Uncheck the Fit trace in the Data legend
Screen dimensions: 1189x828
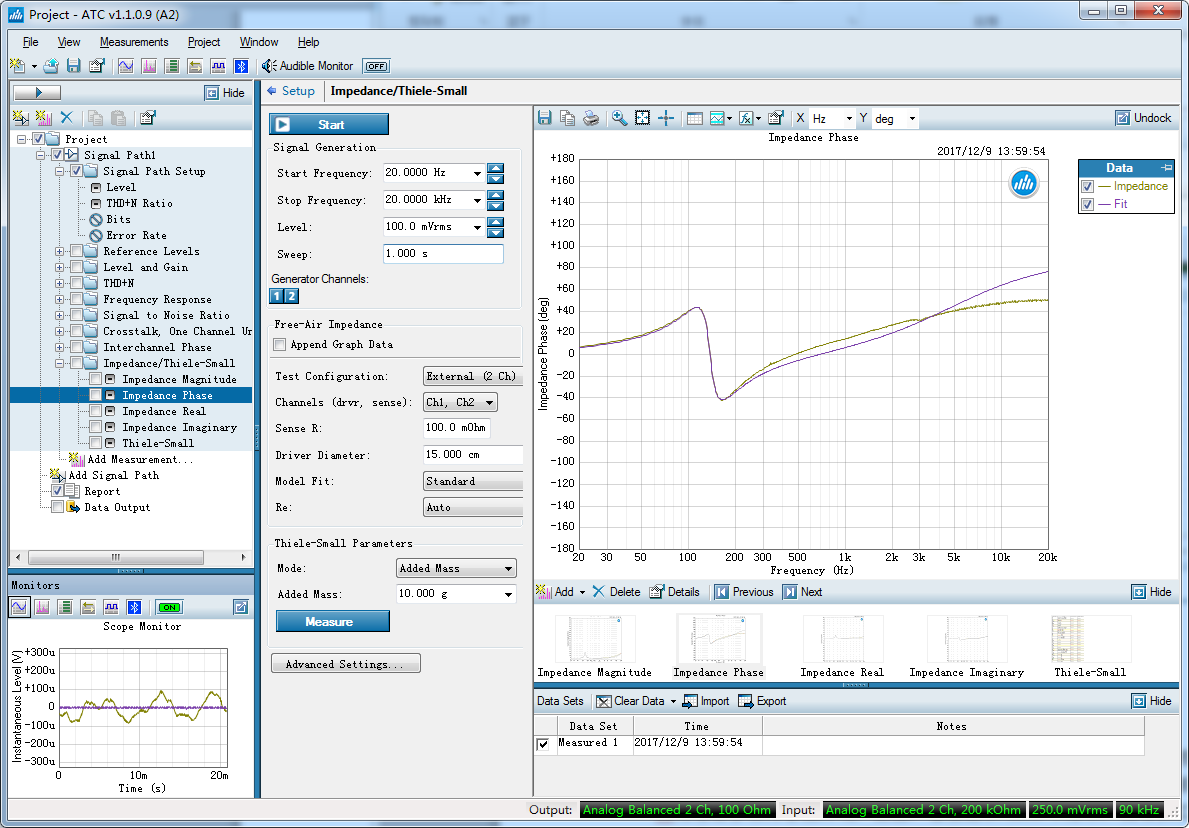(1087, 204)
